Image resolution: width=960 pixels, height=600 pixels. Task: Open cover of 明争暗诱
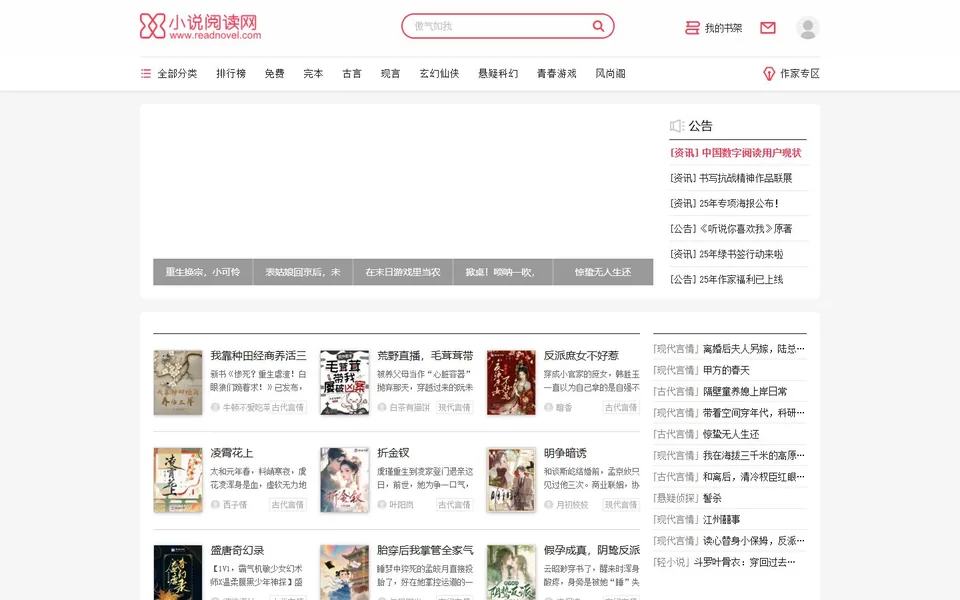pyautogui.click(x=511, y=480)
